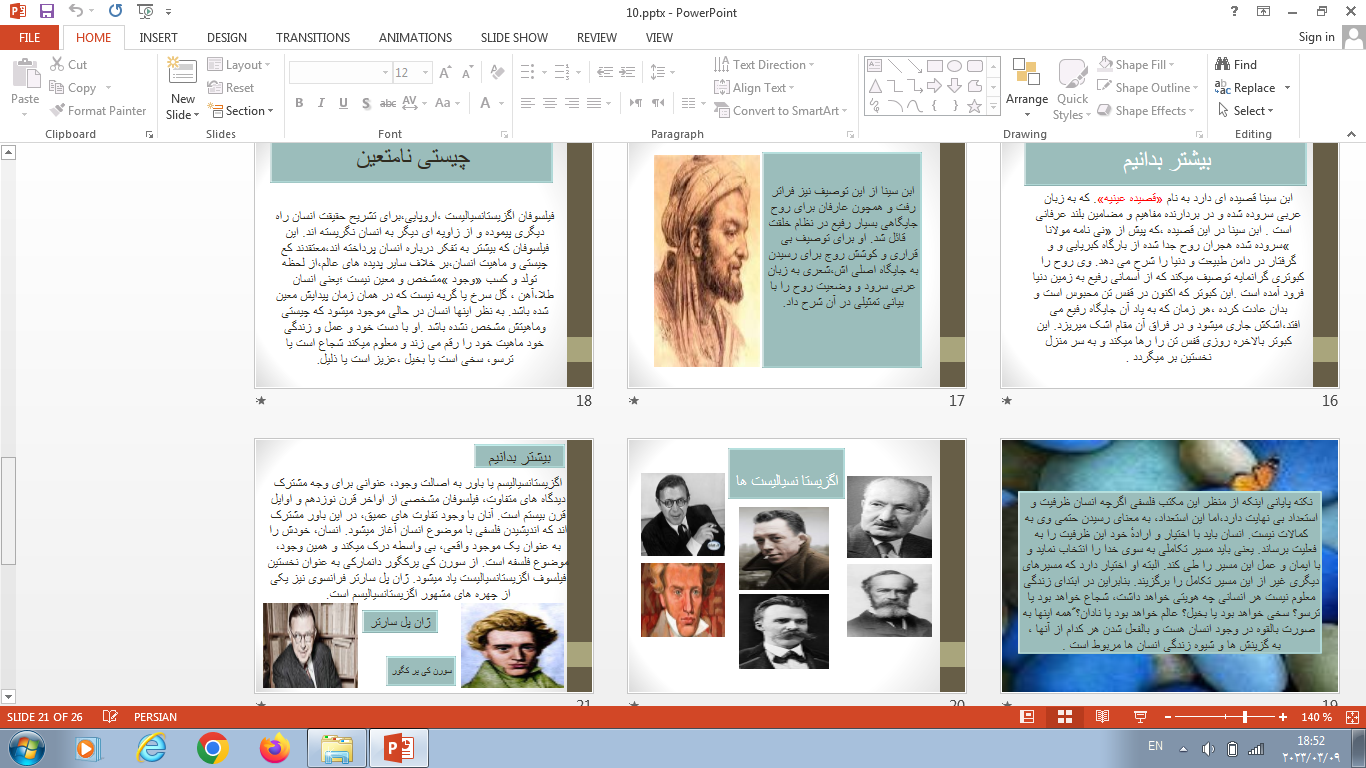Toggle Underline text formatting
Screen dimensions: 1366x768
tap(343, 104)
